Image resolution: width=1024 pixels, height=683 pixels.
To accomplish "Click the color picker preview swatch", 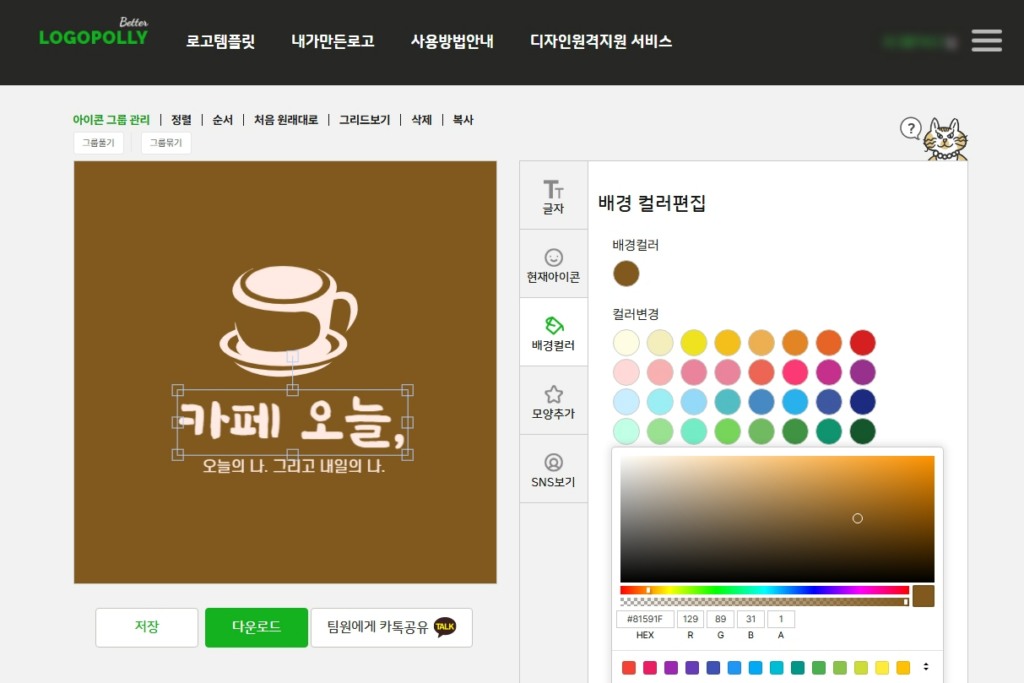I will (923, 596).
